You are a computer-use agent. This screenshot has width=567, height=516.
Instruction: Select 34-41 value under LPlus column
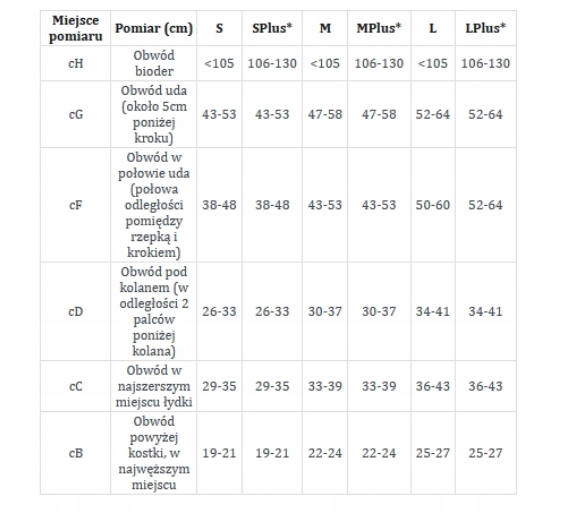coord(486,311)
